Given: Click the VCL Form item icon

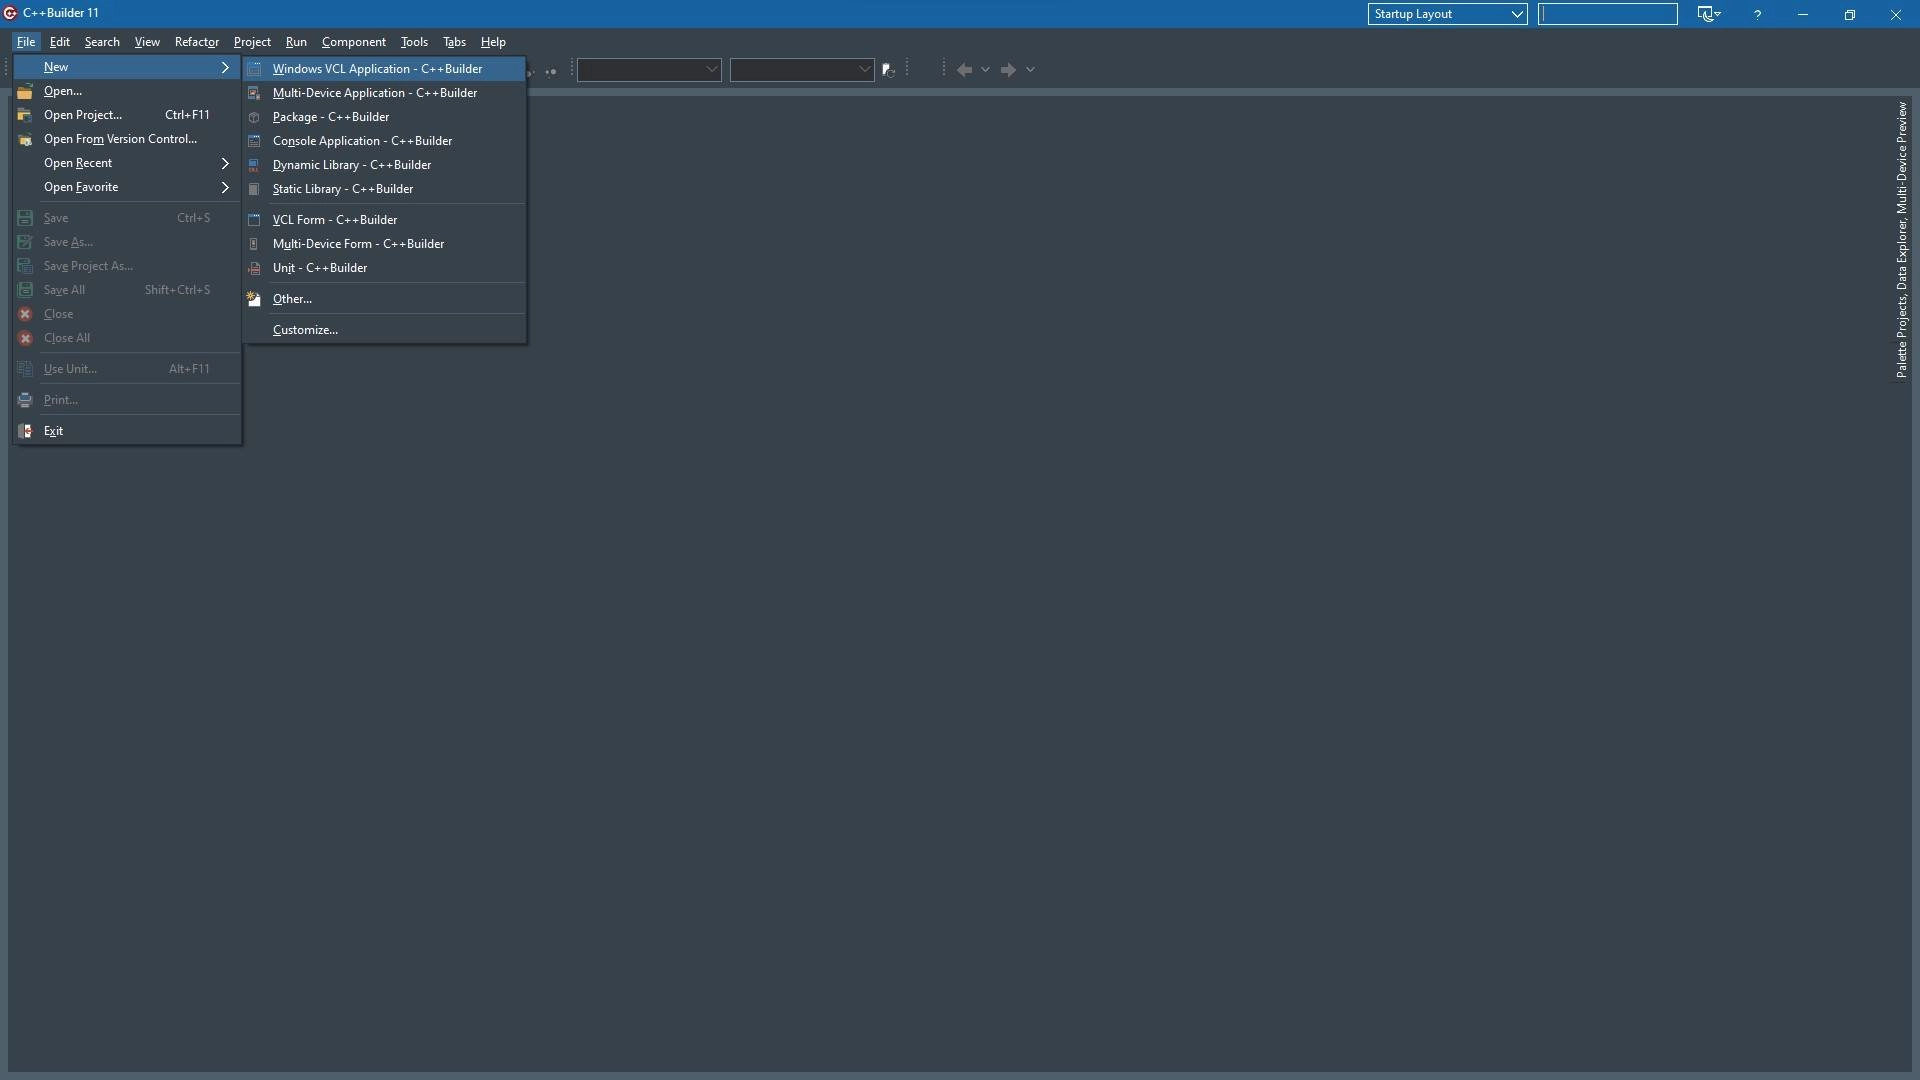Looking at the screenshot, I should coord(255,220).
